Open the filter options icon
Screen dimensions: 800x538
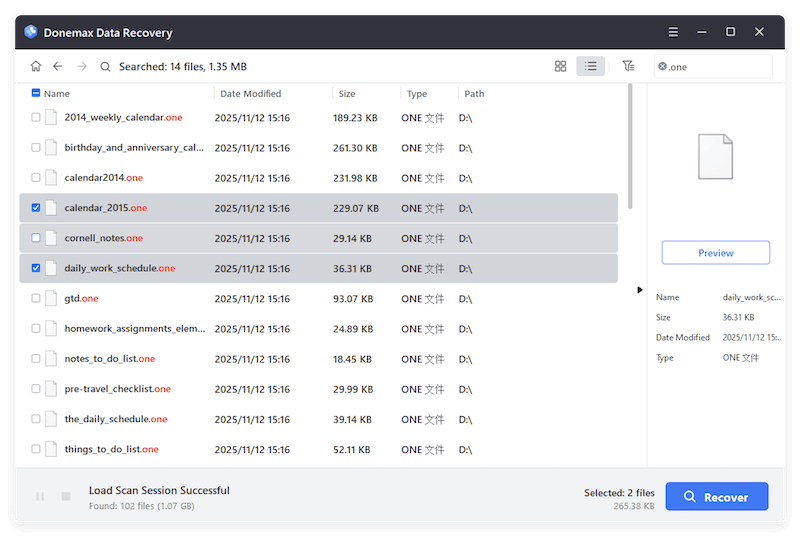tap(628, 66)
